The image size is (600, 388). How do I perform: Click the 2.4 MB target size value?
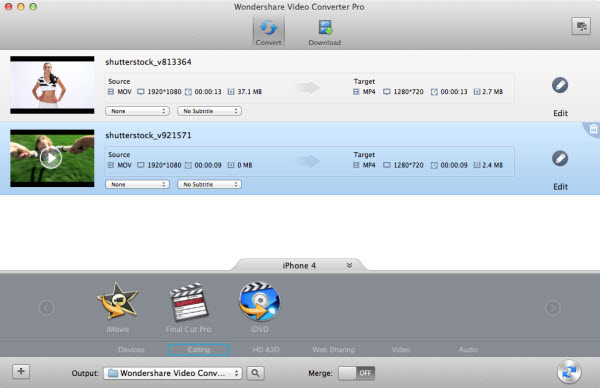[x=492, y=165]
